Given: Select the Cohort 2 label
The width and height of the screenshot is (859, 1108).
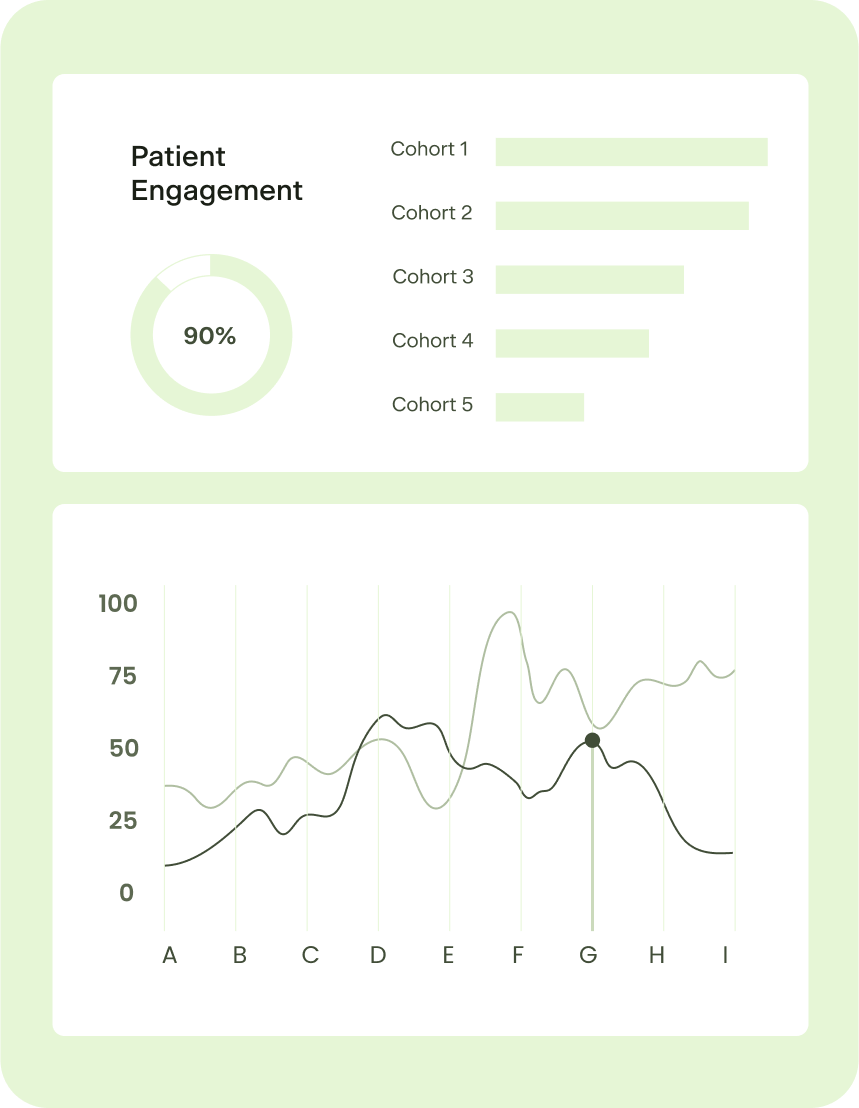Looking at the screenshot, I should pyautogui.click(x=431, y=213).
